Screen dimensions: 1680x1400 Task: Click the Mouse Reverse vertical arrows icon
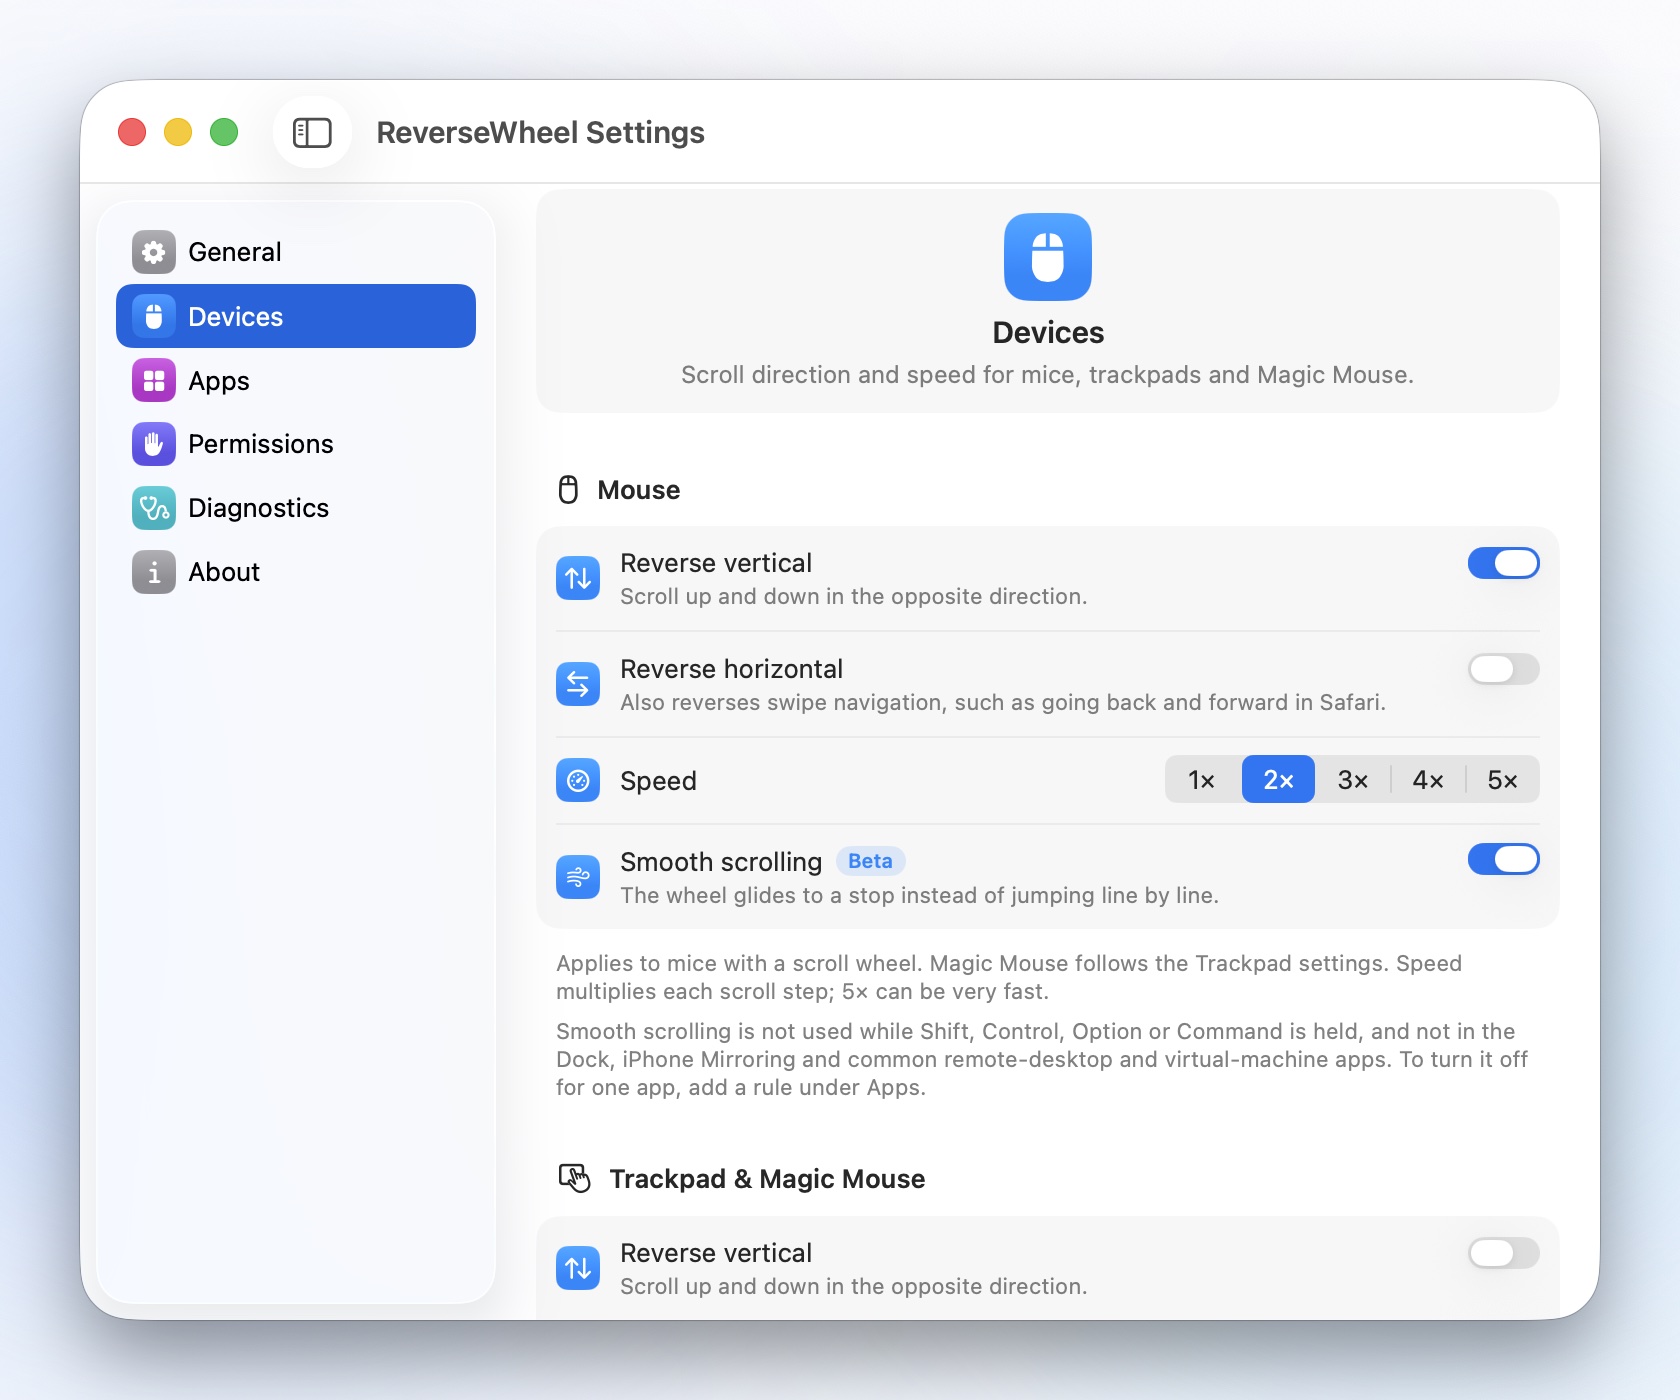(x=578, y=578)
